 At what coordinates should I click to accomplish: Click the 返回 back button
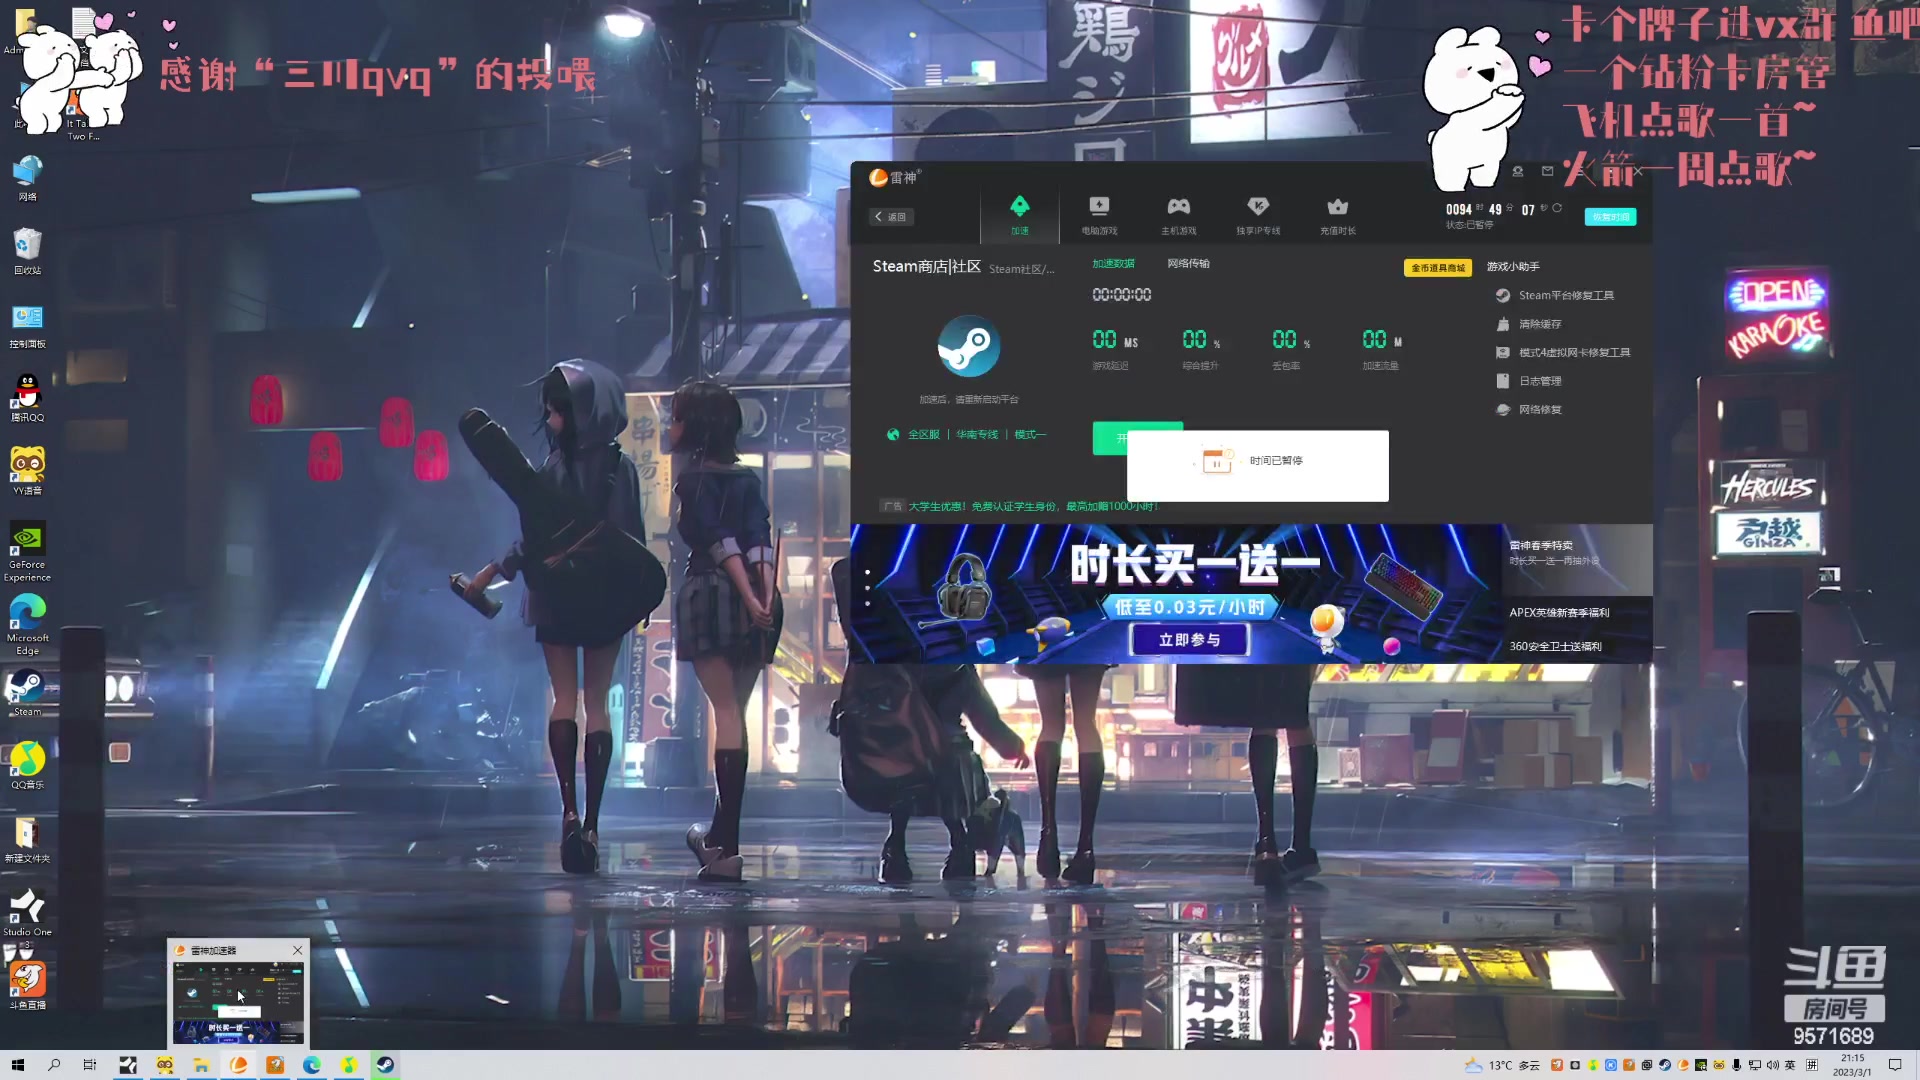[890, 217]
